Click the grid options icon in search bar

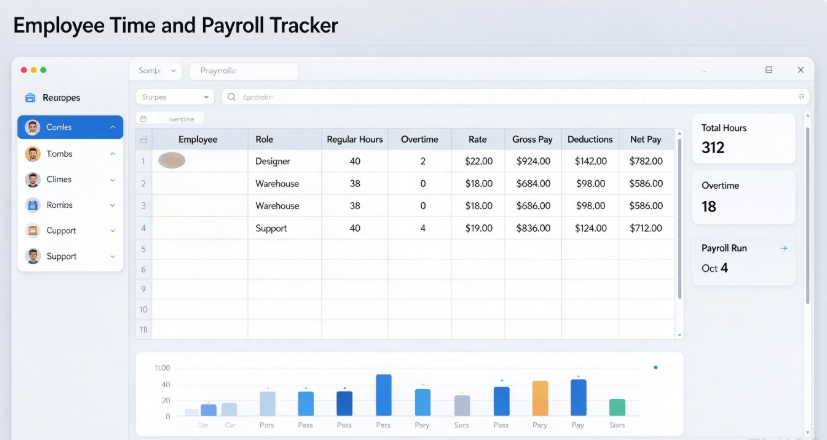[801, 97]
